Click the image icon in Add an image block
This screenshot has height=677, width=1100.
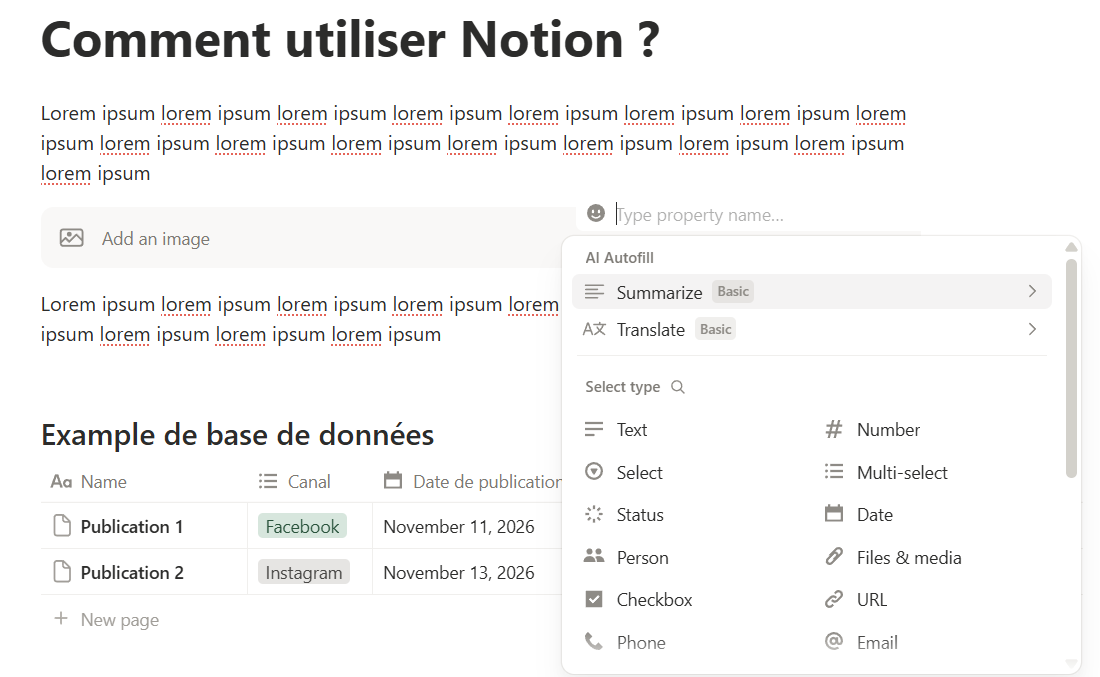[72, 238]
